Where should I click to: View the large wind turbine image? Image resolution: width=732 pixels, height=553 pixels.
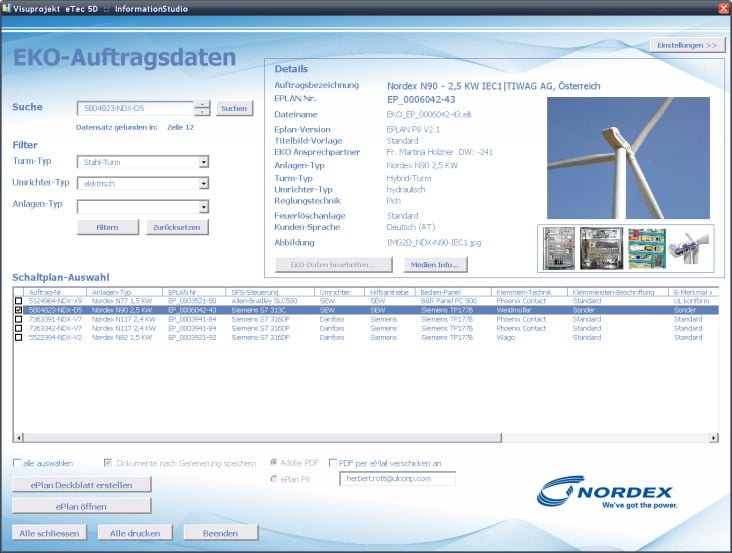point(628,158)
